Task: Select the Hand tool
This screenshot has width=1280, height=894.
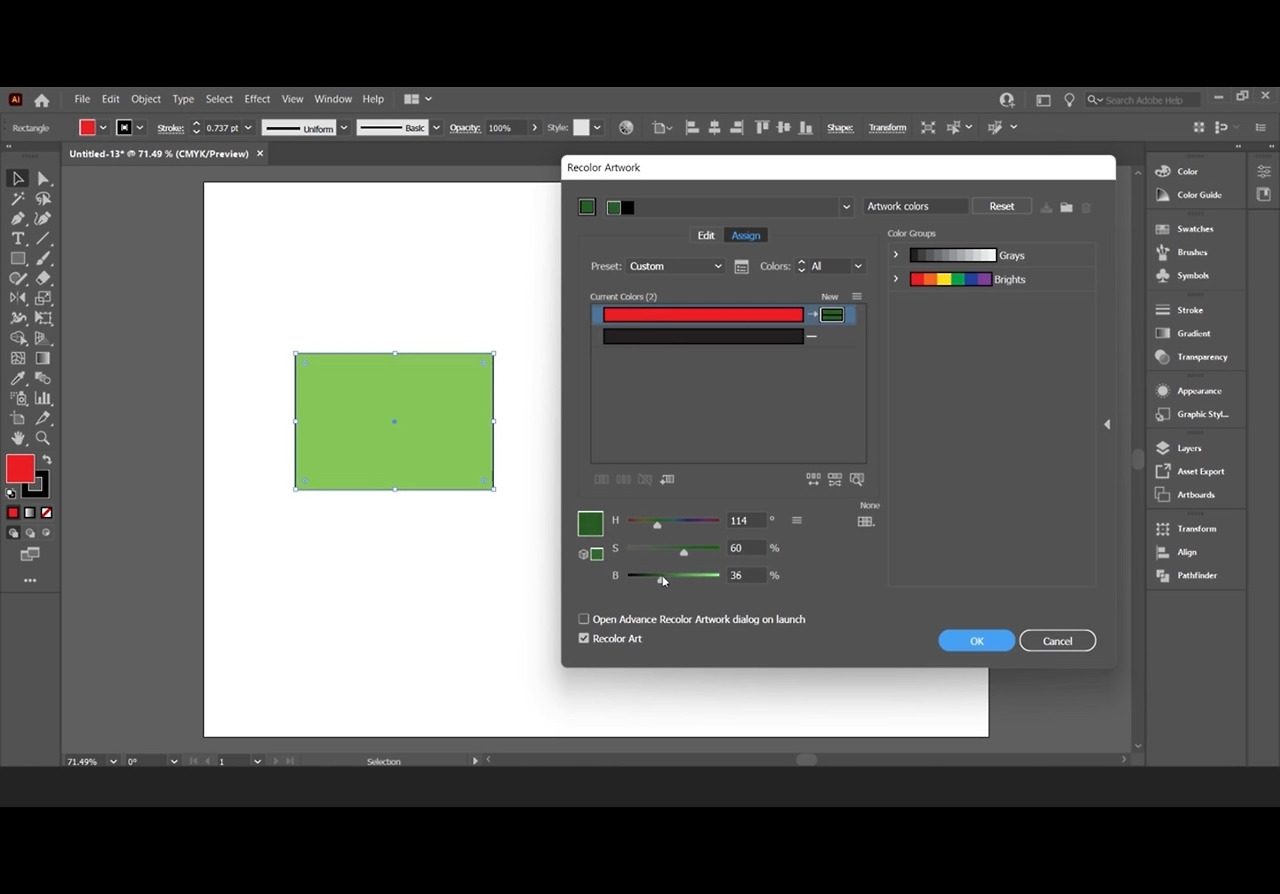Action: 18,438
